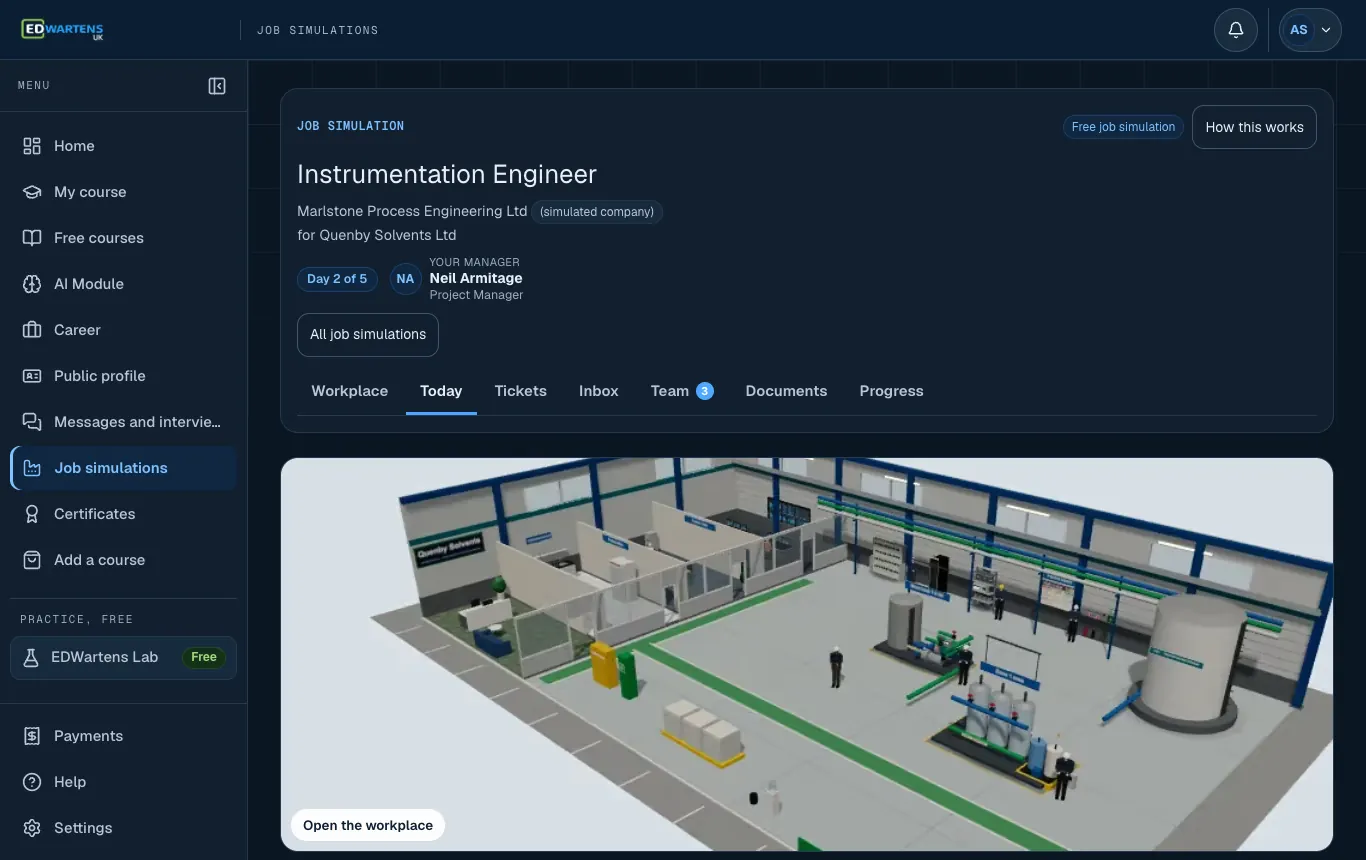
Task: Click the Instrumentation Engineer heading
Action: point(447,174)
